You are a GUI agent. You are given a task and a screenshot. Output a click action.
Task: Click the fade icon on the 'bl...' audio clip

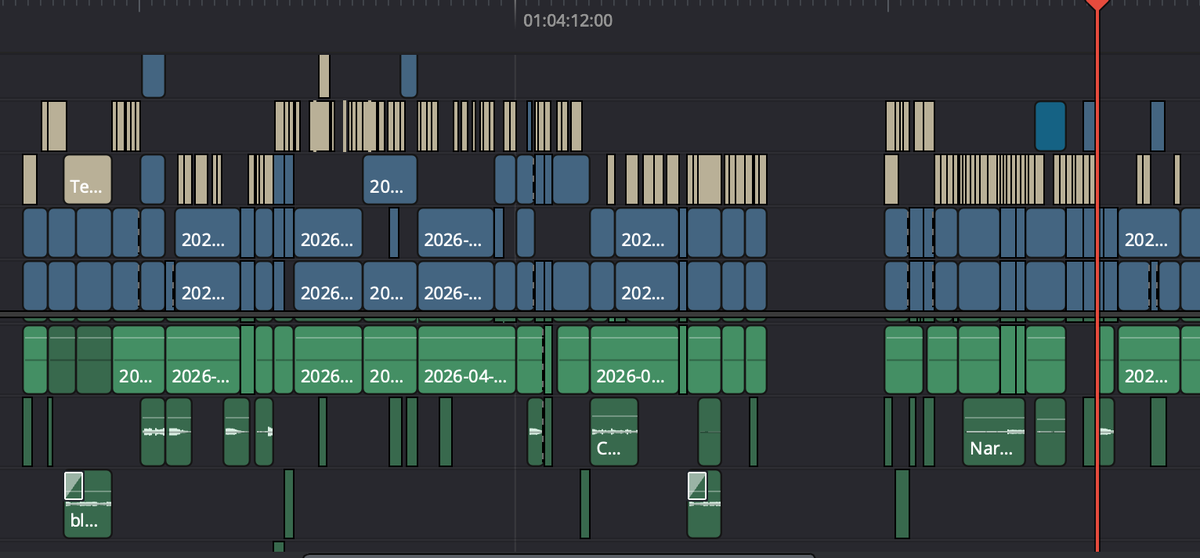[74, 486]
